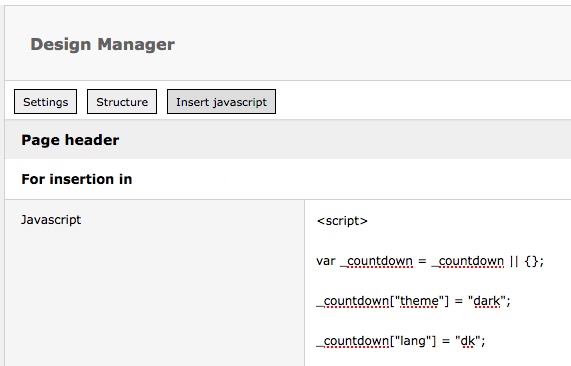571x366 pixels.
Task: Click the "dark" value in the code
Action: click(x=487, y=301)
